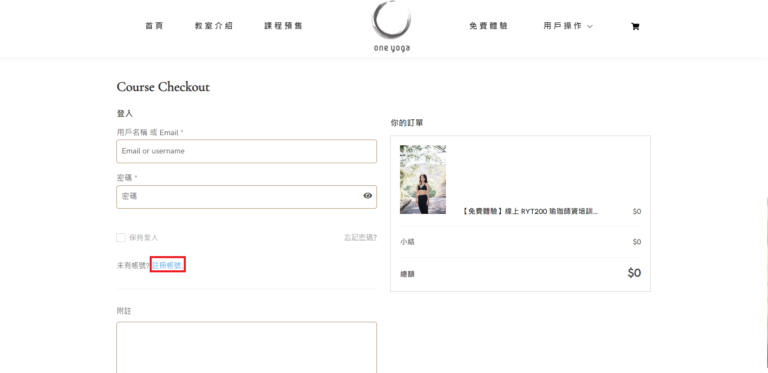Image resolution: width=768 pixels, height=373 pixels.
Task: Expand the 用戶操作 dropdown menu
Action: click(568, 26)
